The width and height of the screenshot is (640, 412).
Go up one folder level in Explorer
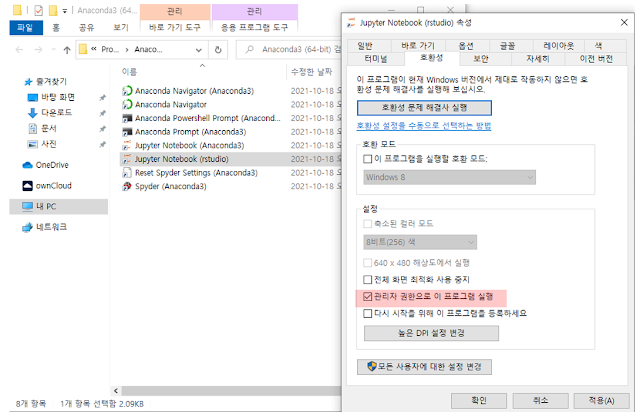point(67,50)
